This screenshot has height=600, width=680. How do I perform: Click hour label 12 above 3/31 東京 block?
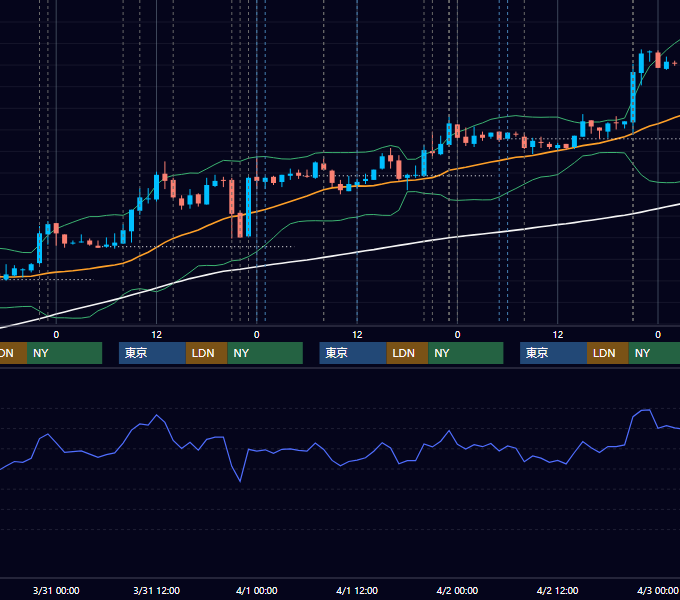point(157,335)
